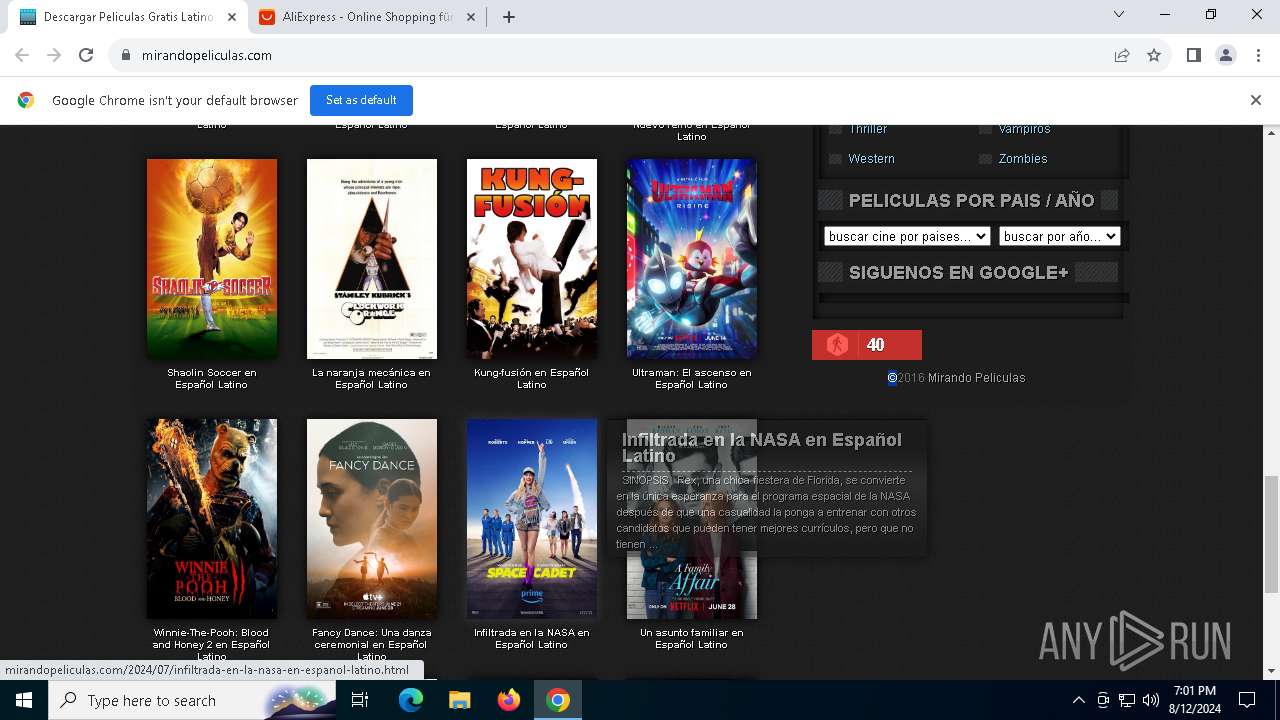Open the Space Cadet poster
The height and width of the screenshot is (720, 1280).
[532, 519]
